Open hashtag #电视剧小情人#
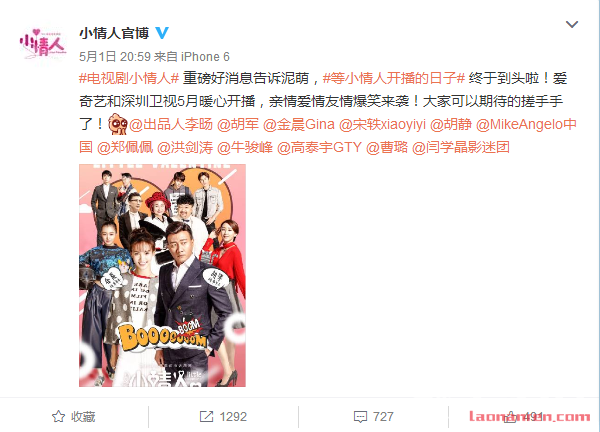600x432 pixels. point(129,78)
